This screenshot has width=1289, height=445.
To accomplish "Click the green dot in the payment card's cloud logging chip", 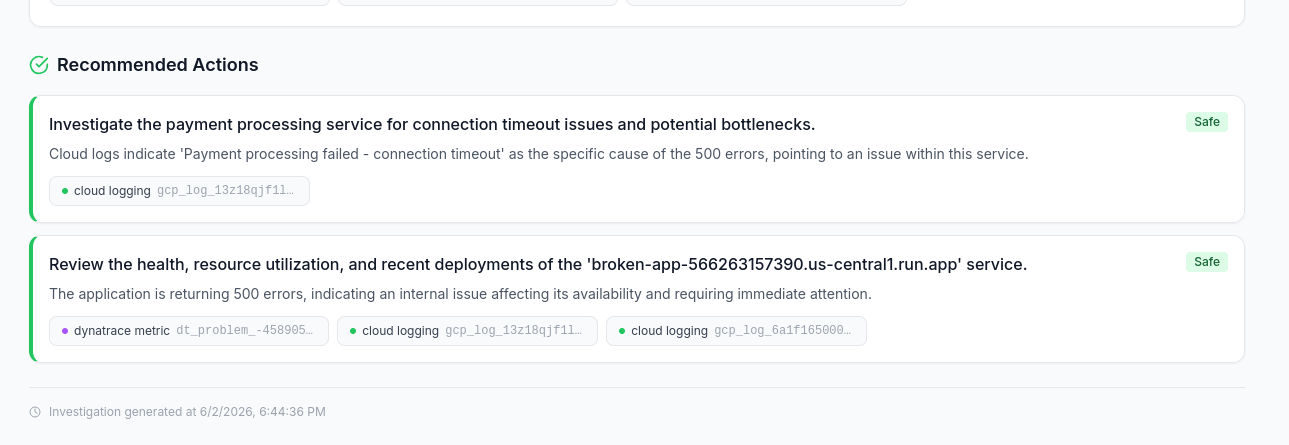I will [x=65, y=191].
